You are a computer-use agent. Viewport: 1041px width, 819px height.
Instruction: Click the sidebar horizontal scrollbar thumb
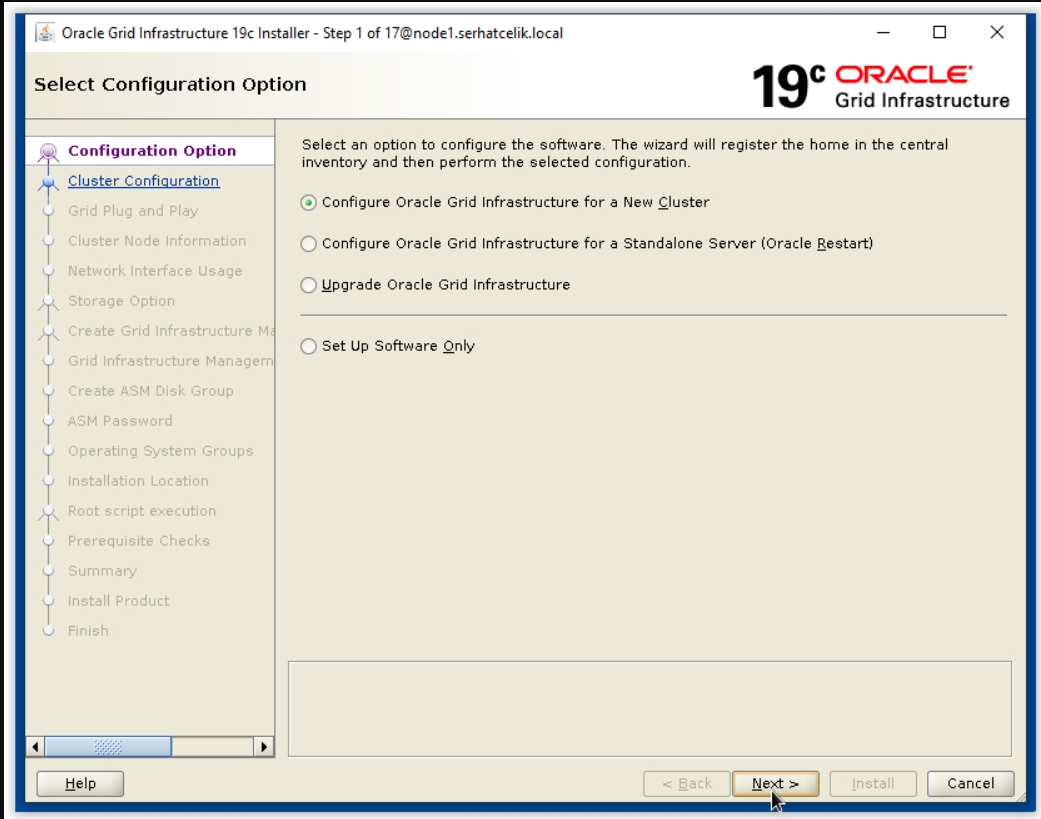coord(108,747)
